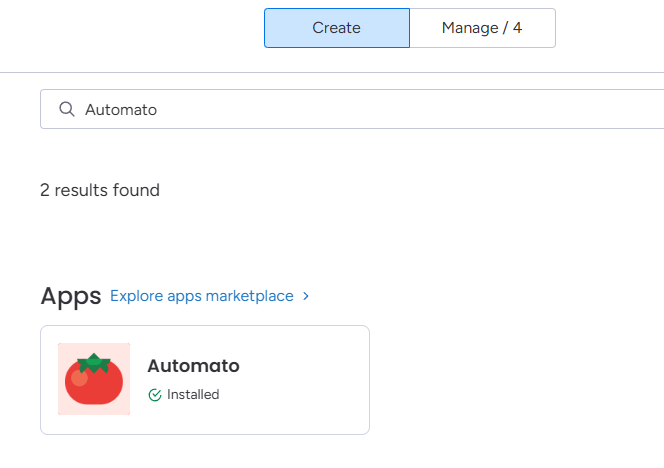664x468 pixels.
Task: Place cursor after Automato in search box
Action: click(x=158, y=109)
